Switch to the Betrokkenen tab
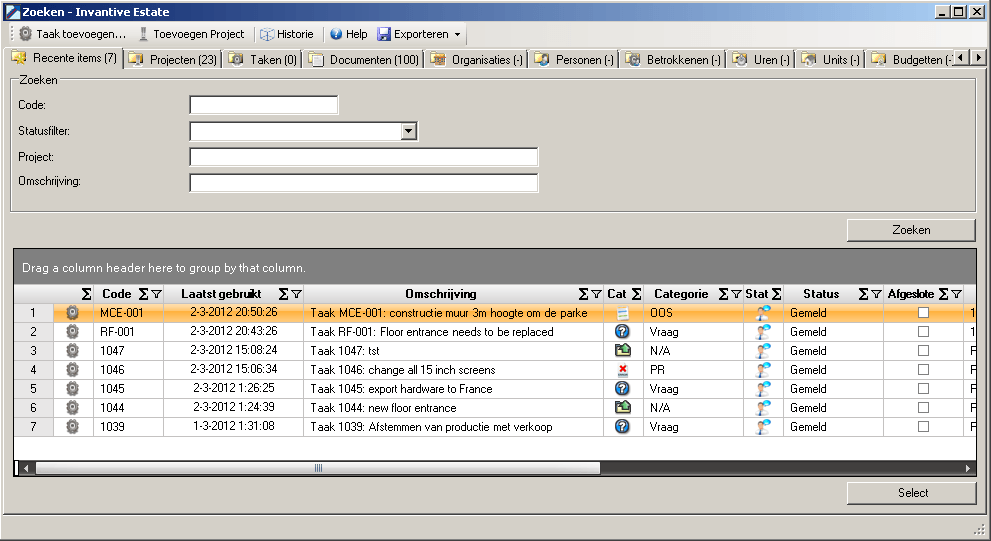The image size is (991, 541). 673,59
